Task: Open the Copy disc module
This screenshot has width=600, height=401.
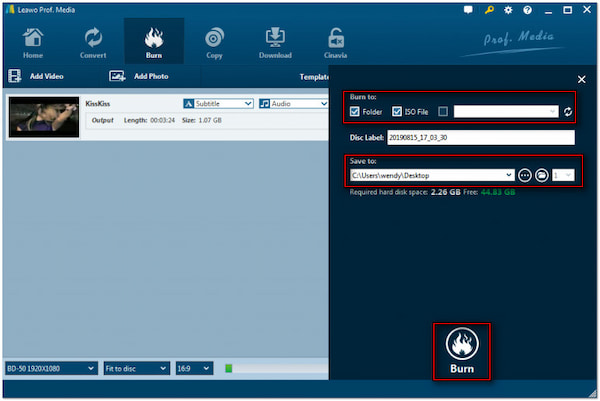Action: [x=214, y=42]
